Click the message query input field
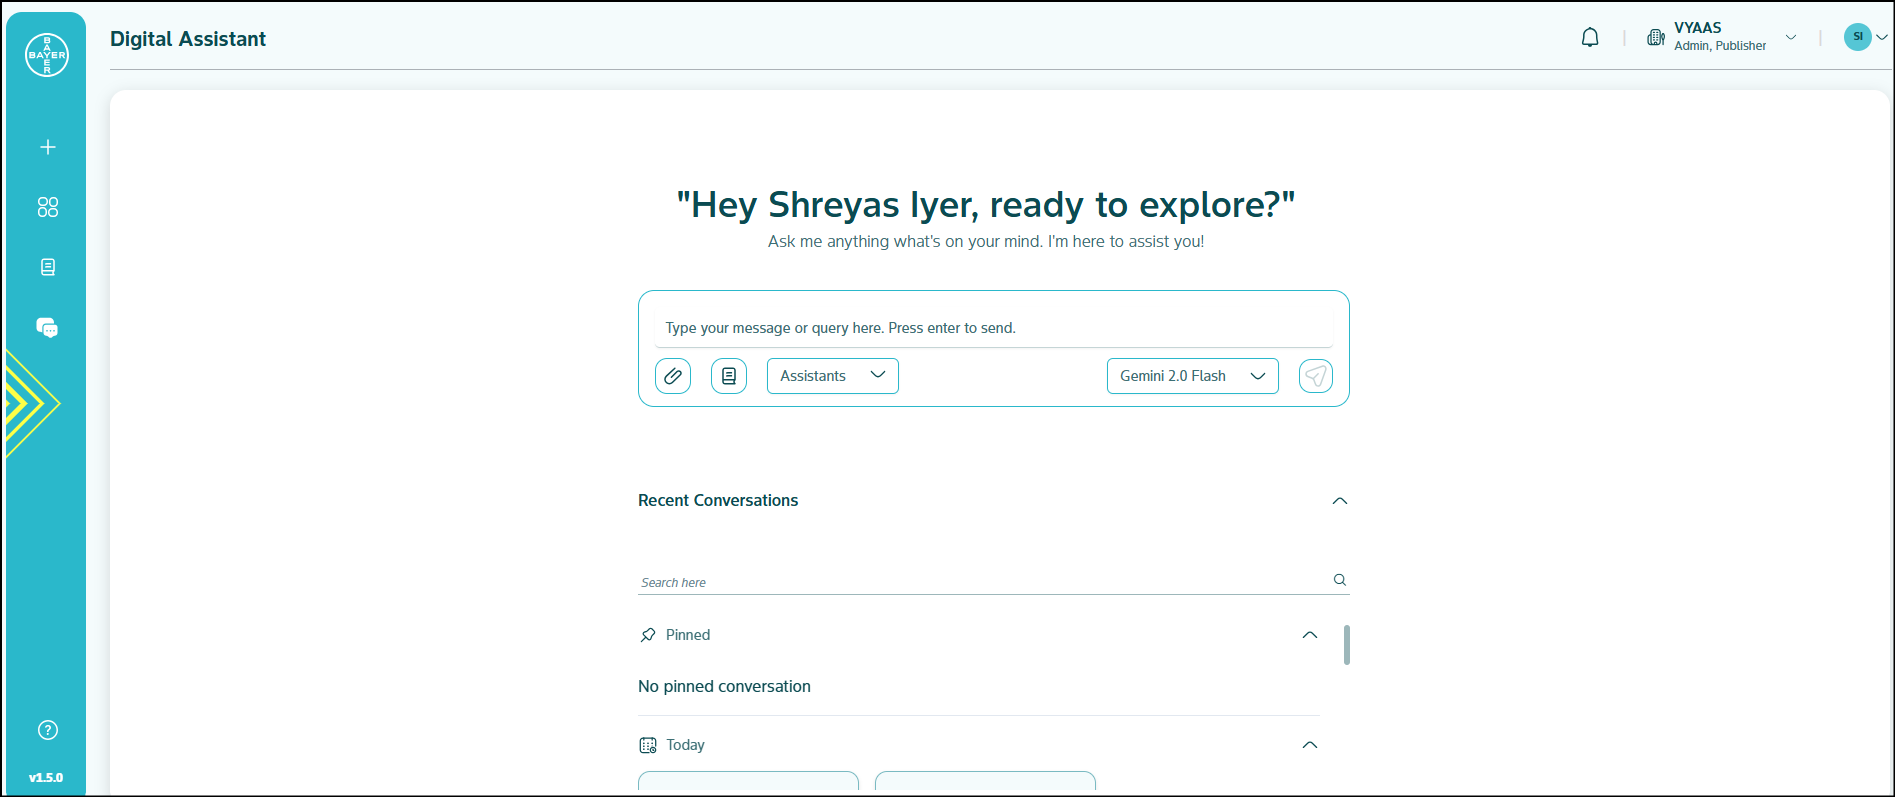This screenshot has width=1895, height=797. click(993, 328)
